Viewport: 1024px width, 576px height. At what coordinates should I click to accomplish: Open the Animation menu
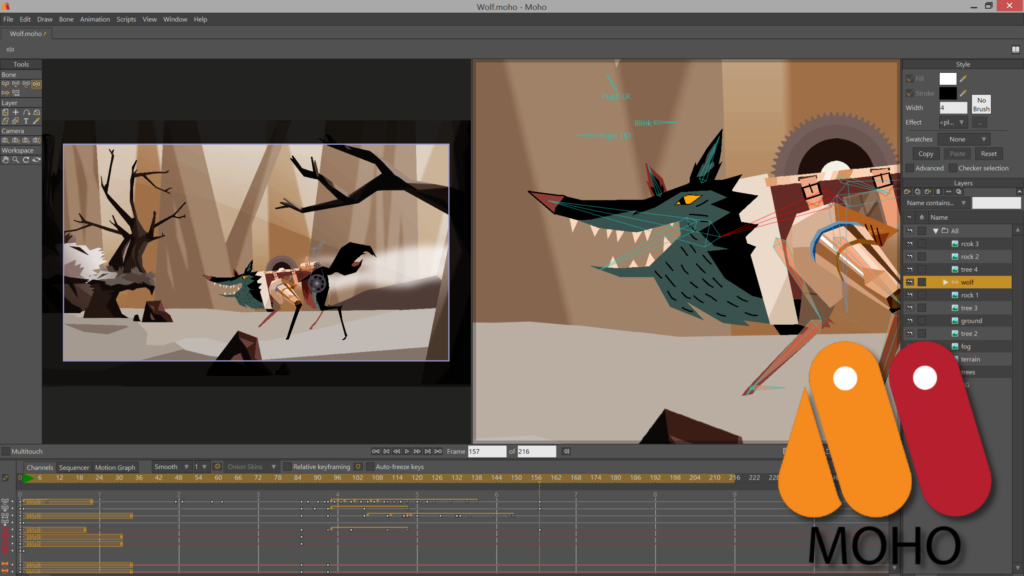[95, 20]
